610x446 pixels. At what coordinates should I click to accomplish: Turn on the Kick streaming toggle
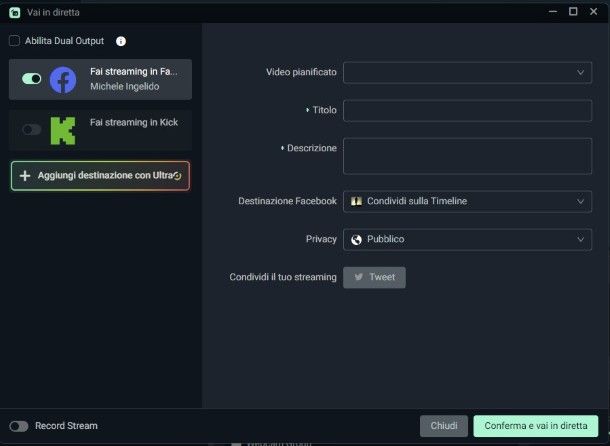(x=32, y=130)
